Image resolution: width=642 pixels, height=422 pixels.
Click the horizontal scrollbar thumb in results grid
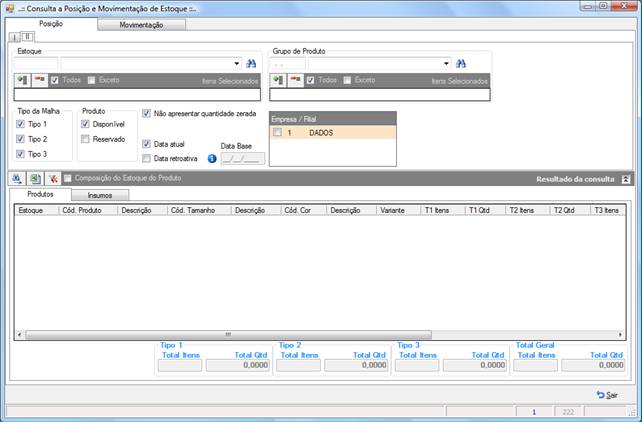(228, 334)
